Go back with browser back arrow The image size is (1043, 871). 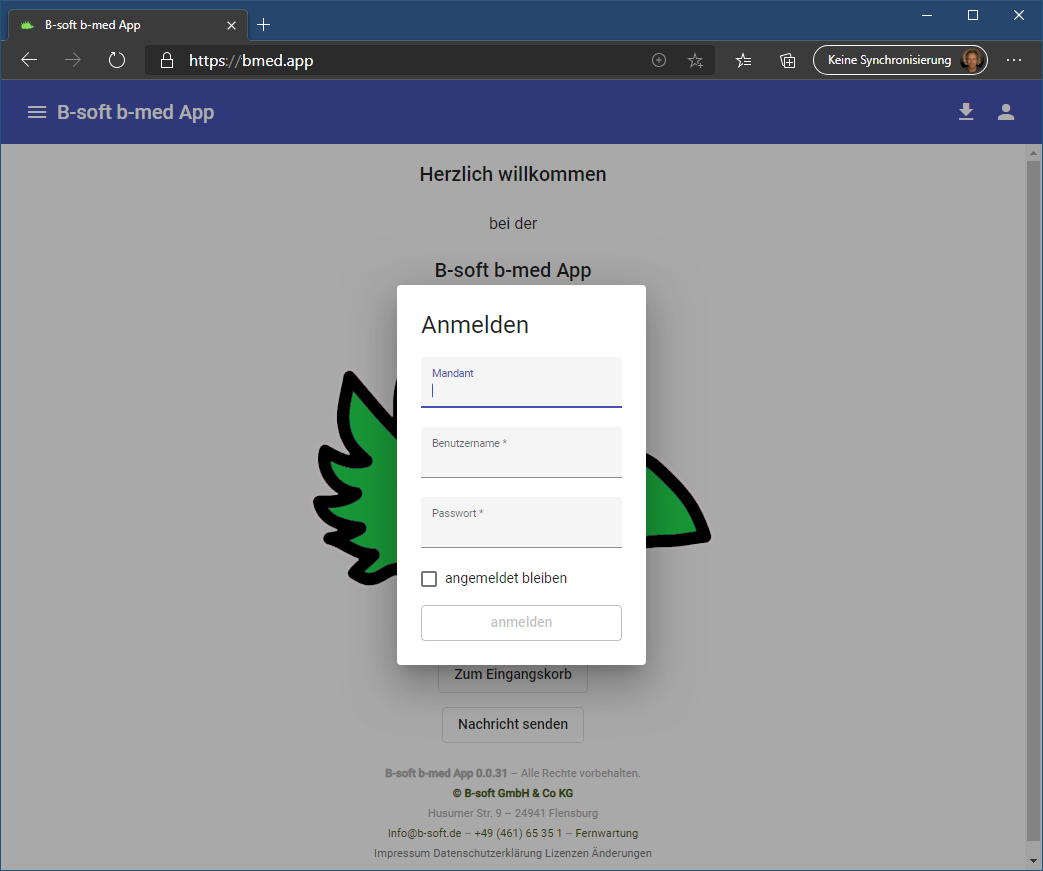29,60
